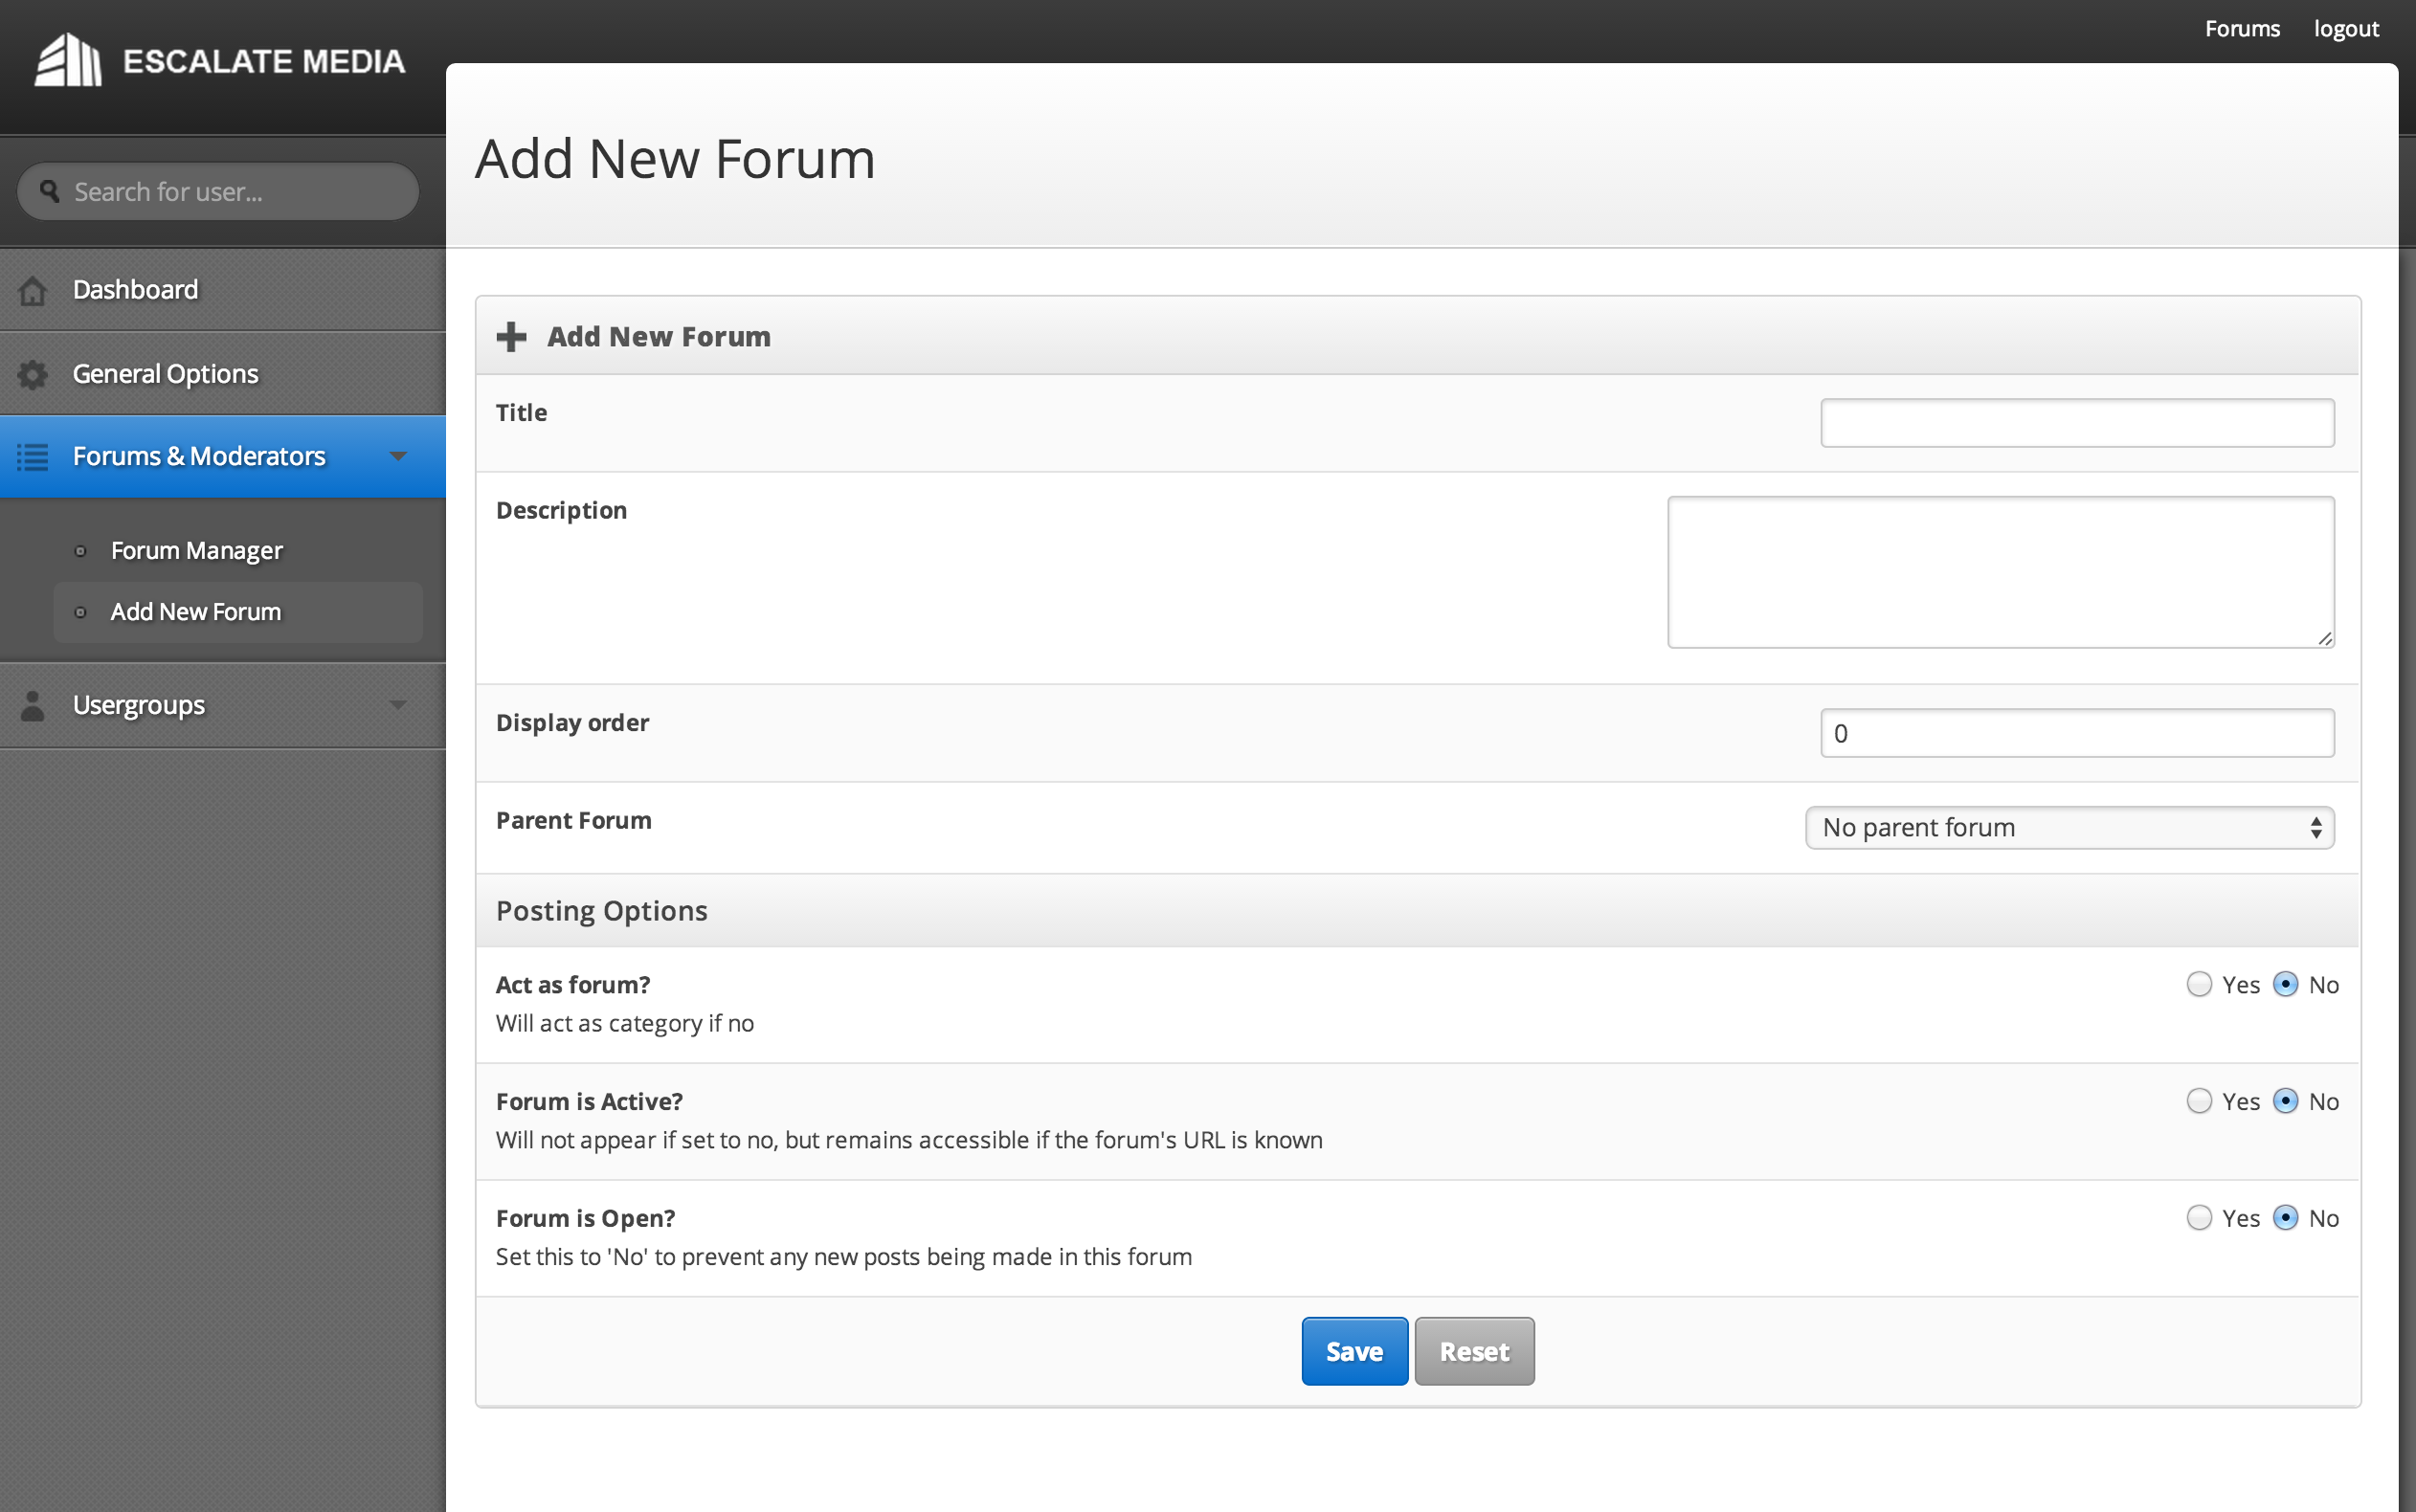Click the magnifier icon in user search
The width and height of the screenshot is (2416, 1512).
(x=49, y=191)
